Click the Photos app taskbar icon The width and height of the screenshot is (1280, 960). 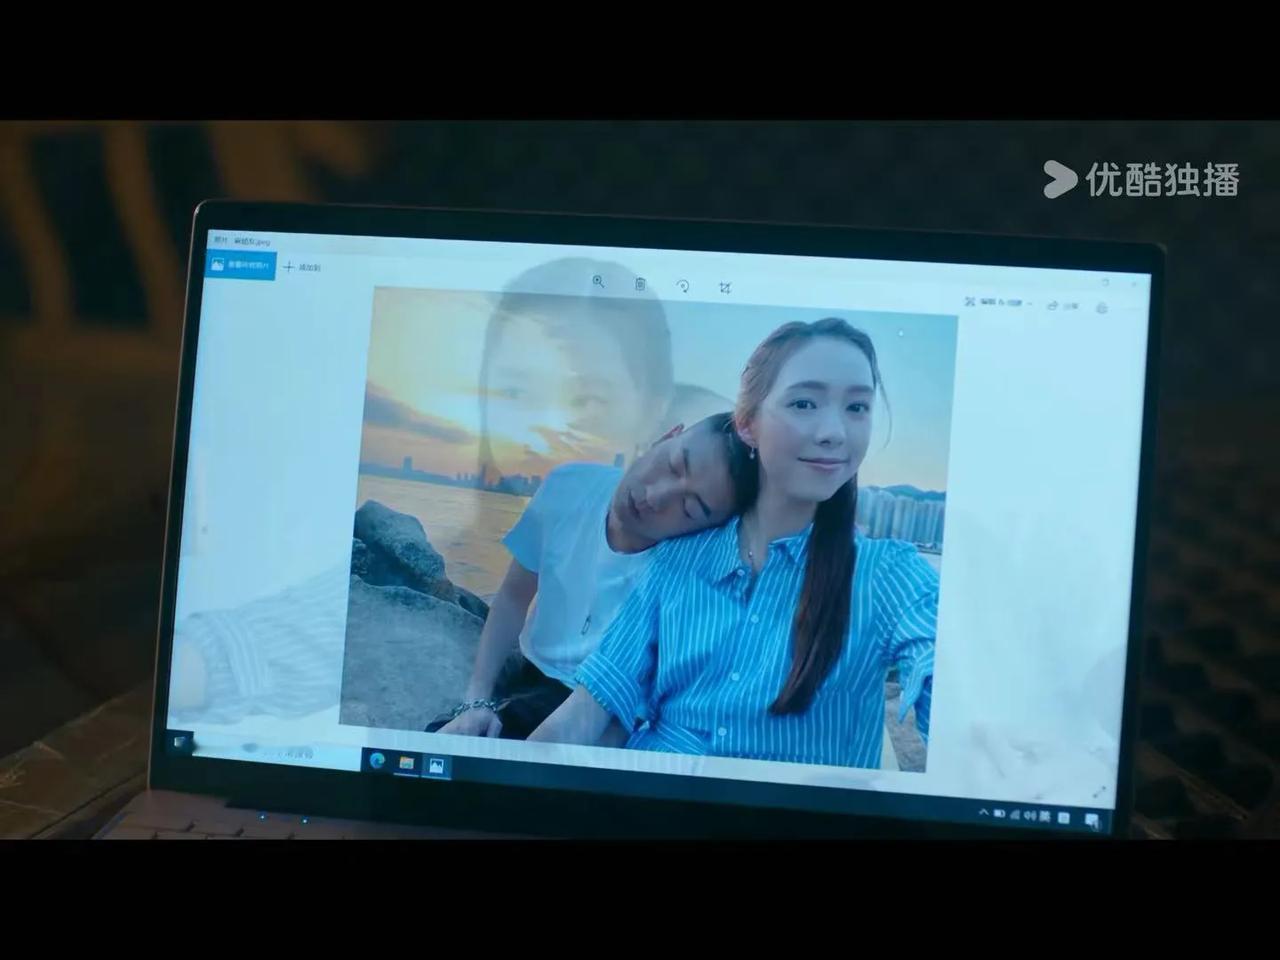(x=436, y=766)
